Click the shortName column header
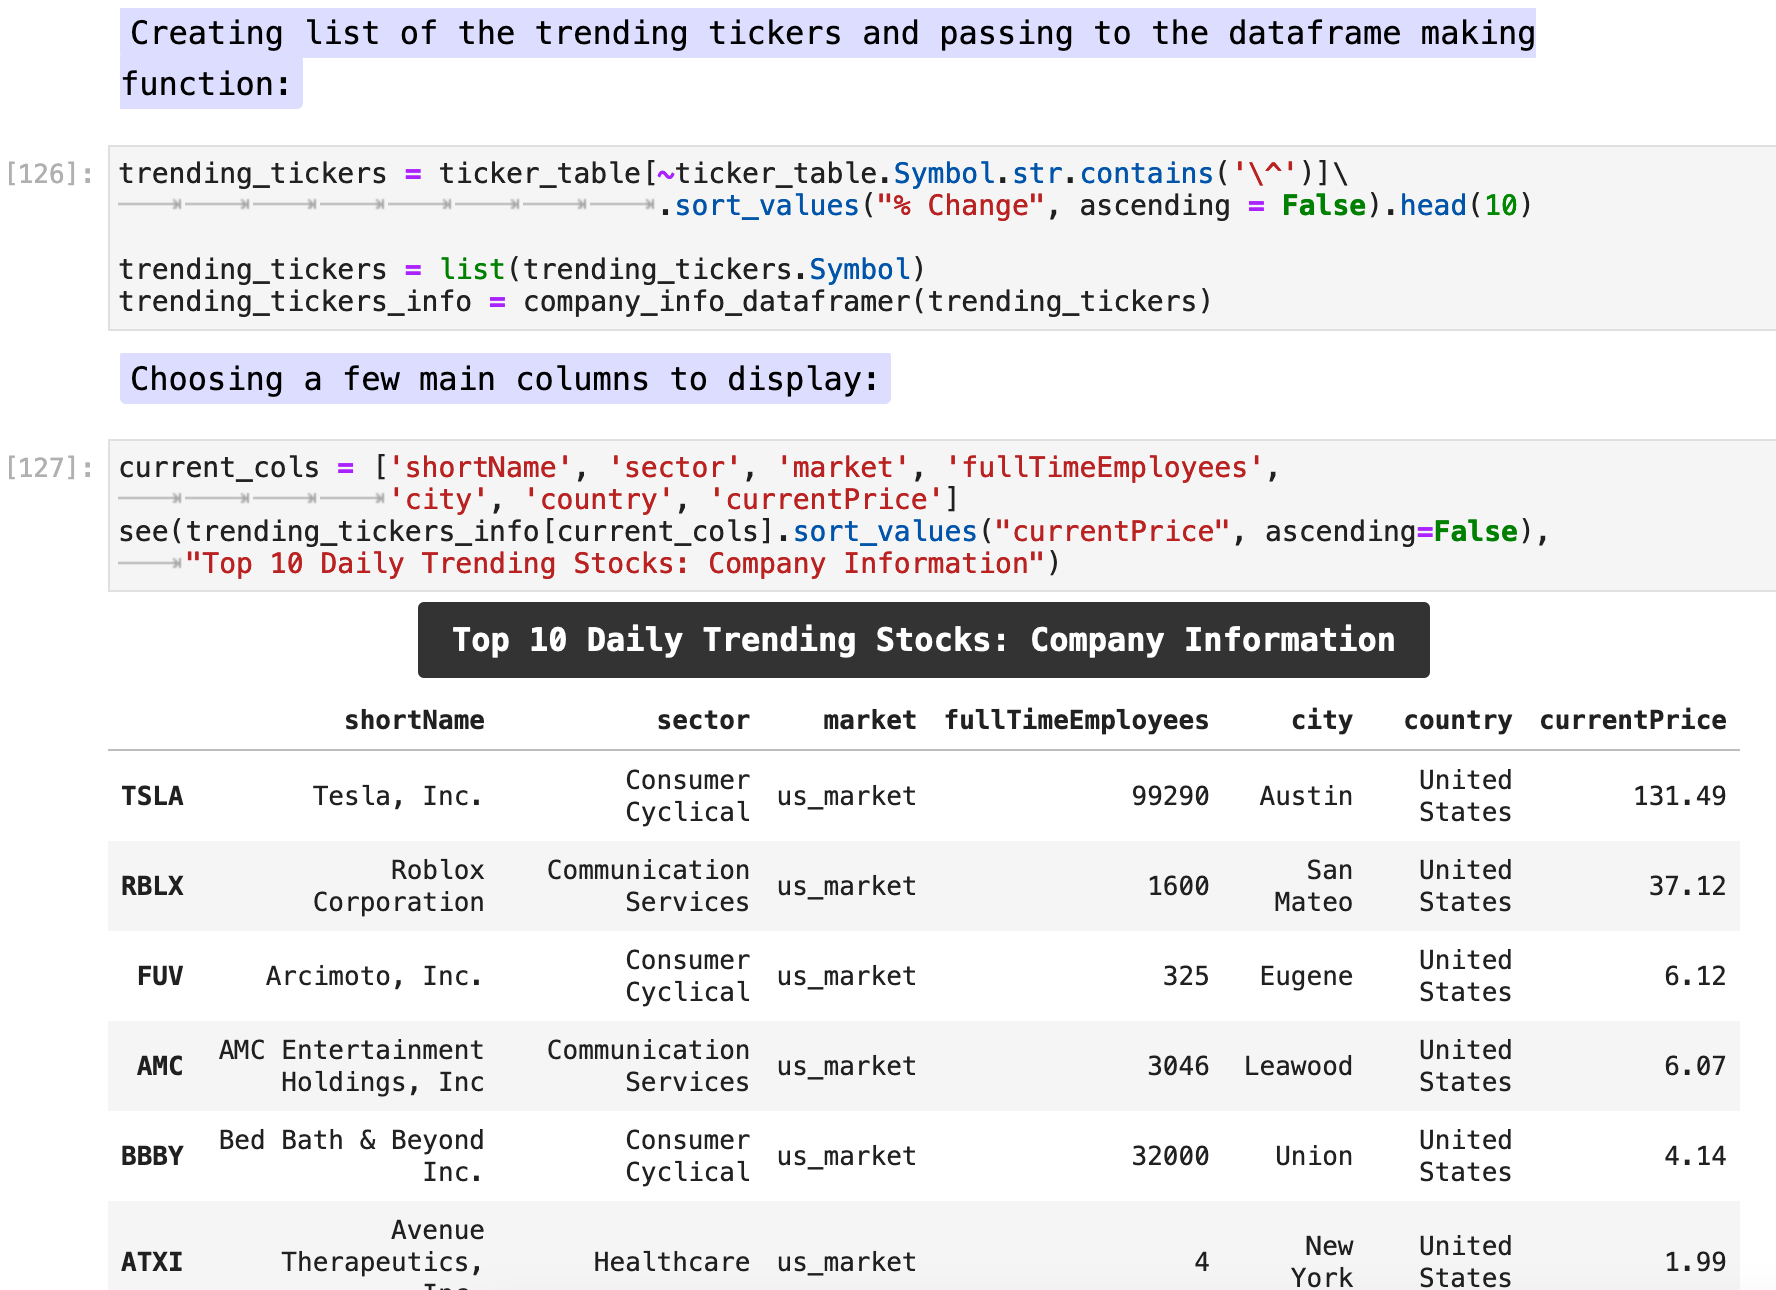This screenshot has width=1776, height=1290. 414,720
